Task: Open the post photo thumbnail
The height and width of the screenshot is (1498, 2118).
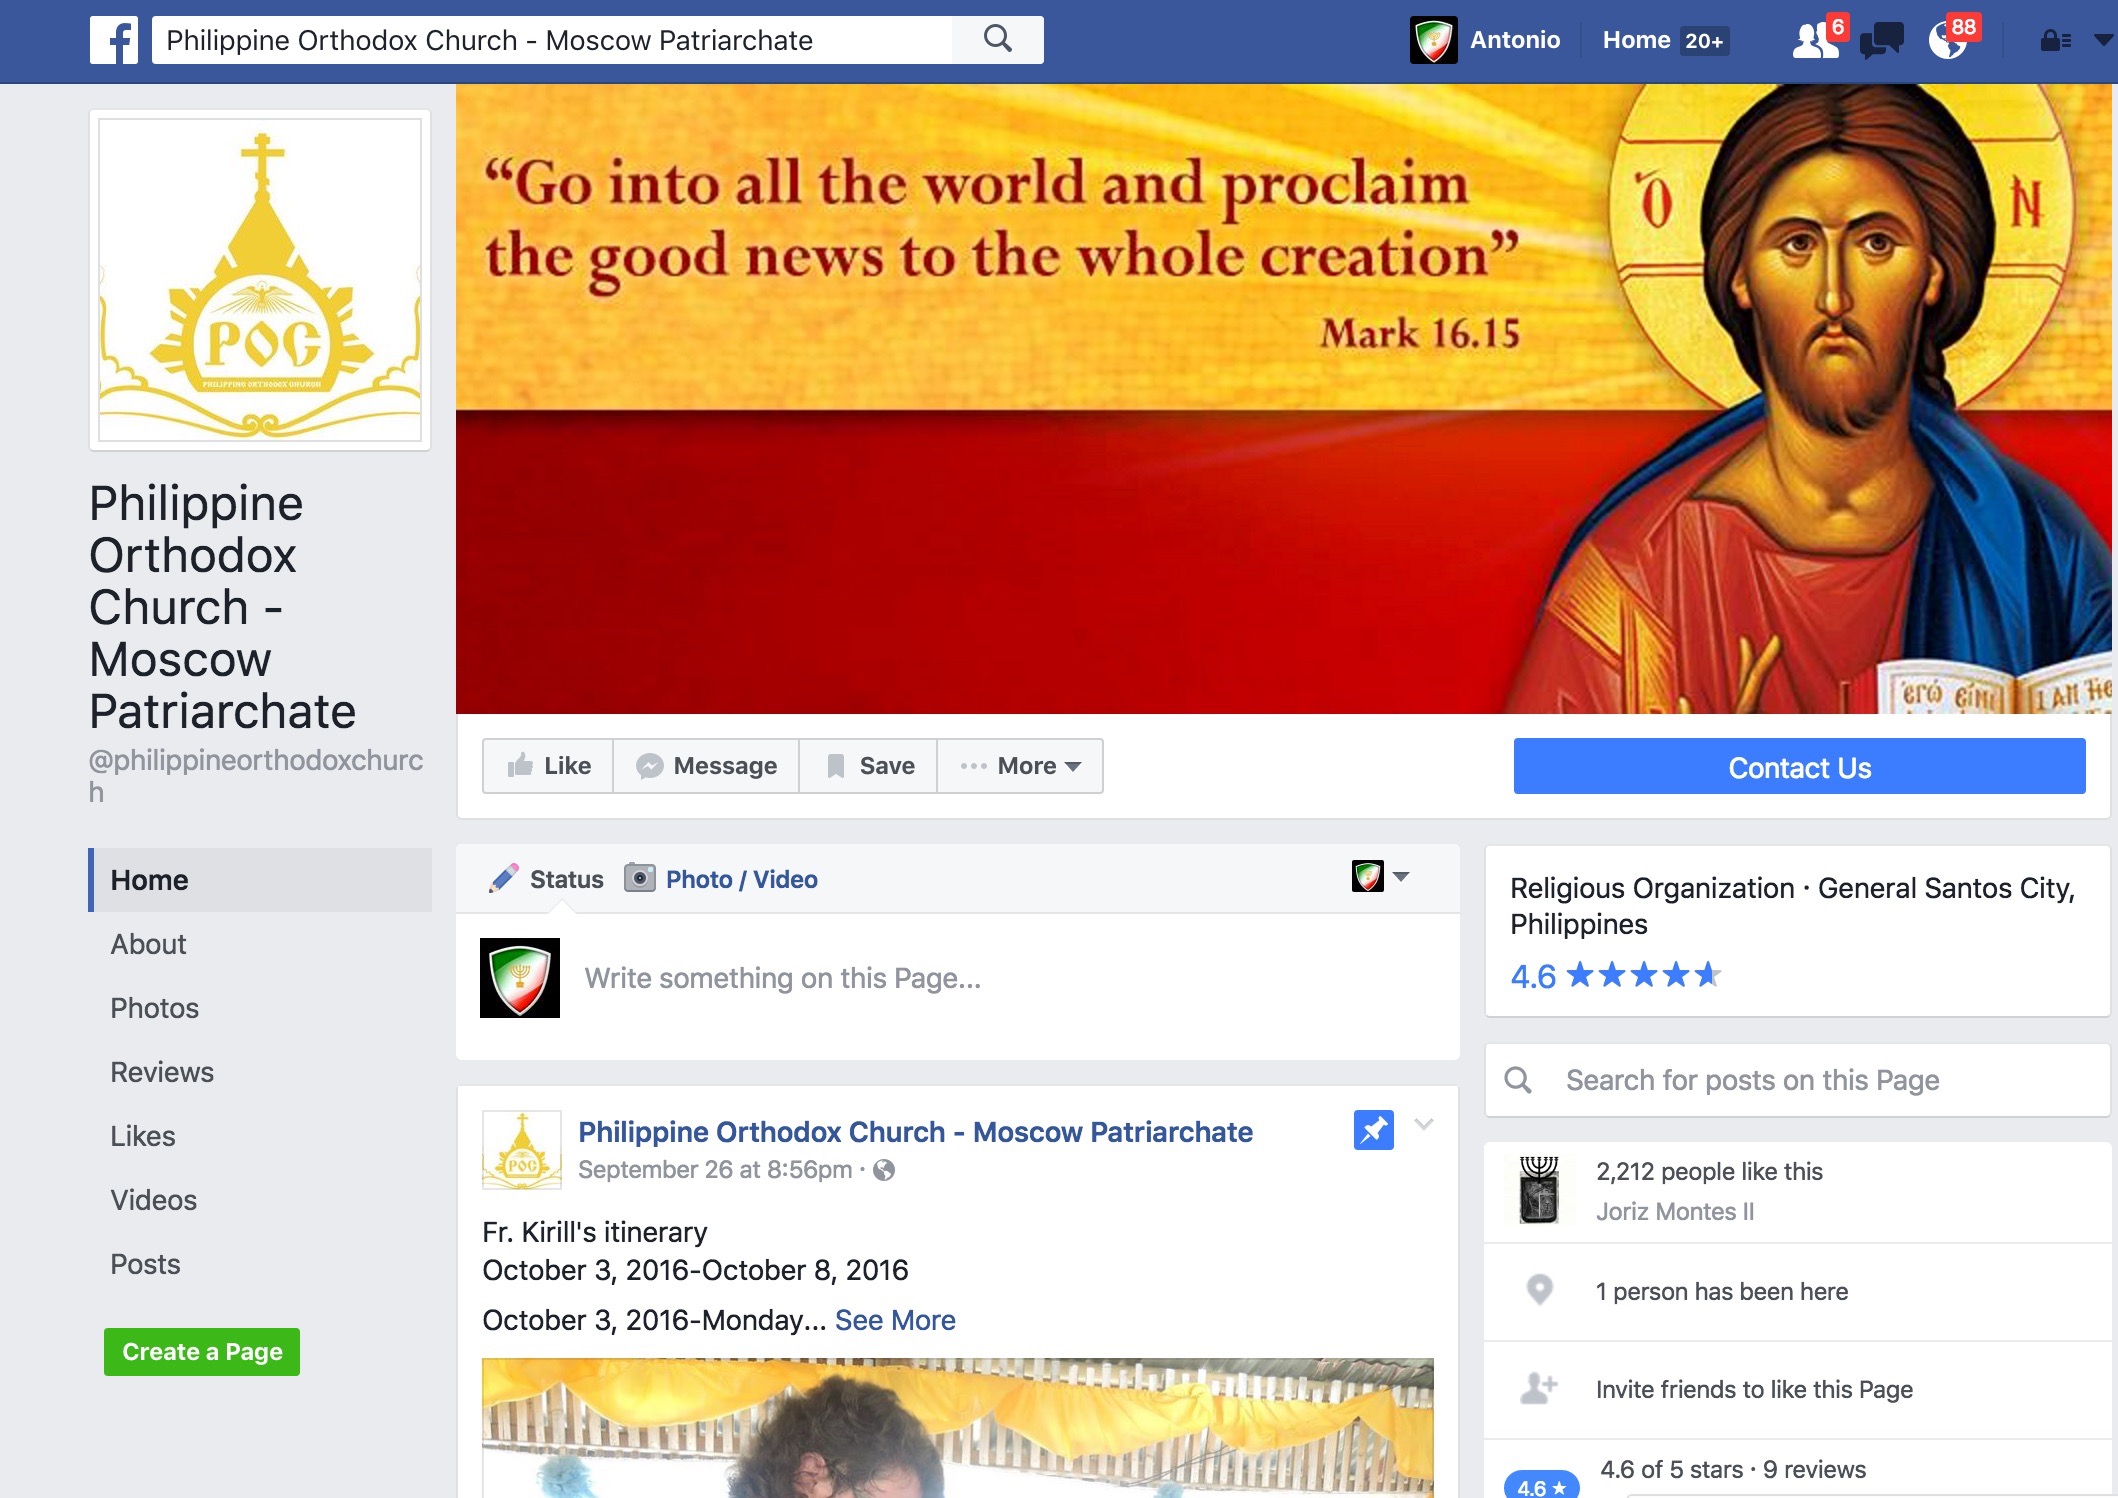Action: coord(958,1428)
